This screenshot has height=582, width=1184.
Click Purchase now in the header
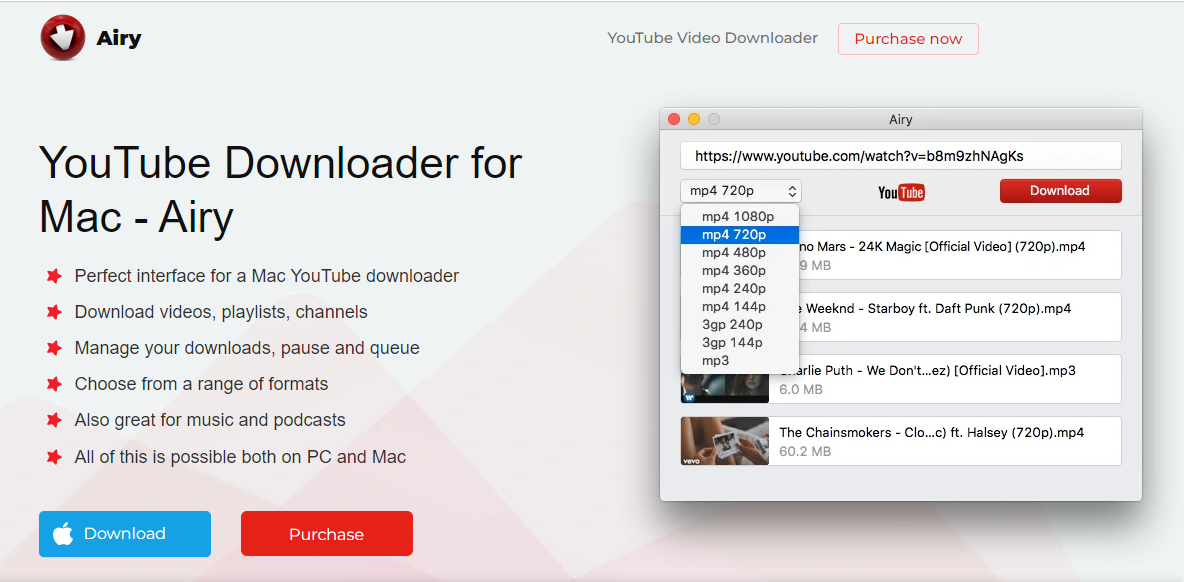click(x=908, y=39)
